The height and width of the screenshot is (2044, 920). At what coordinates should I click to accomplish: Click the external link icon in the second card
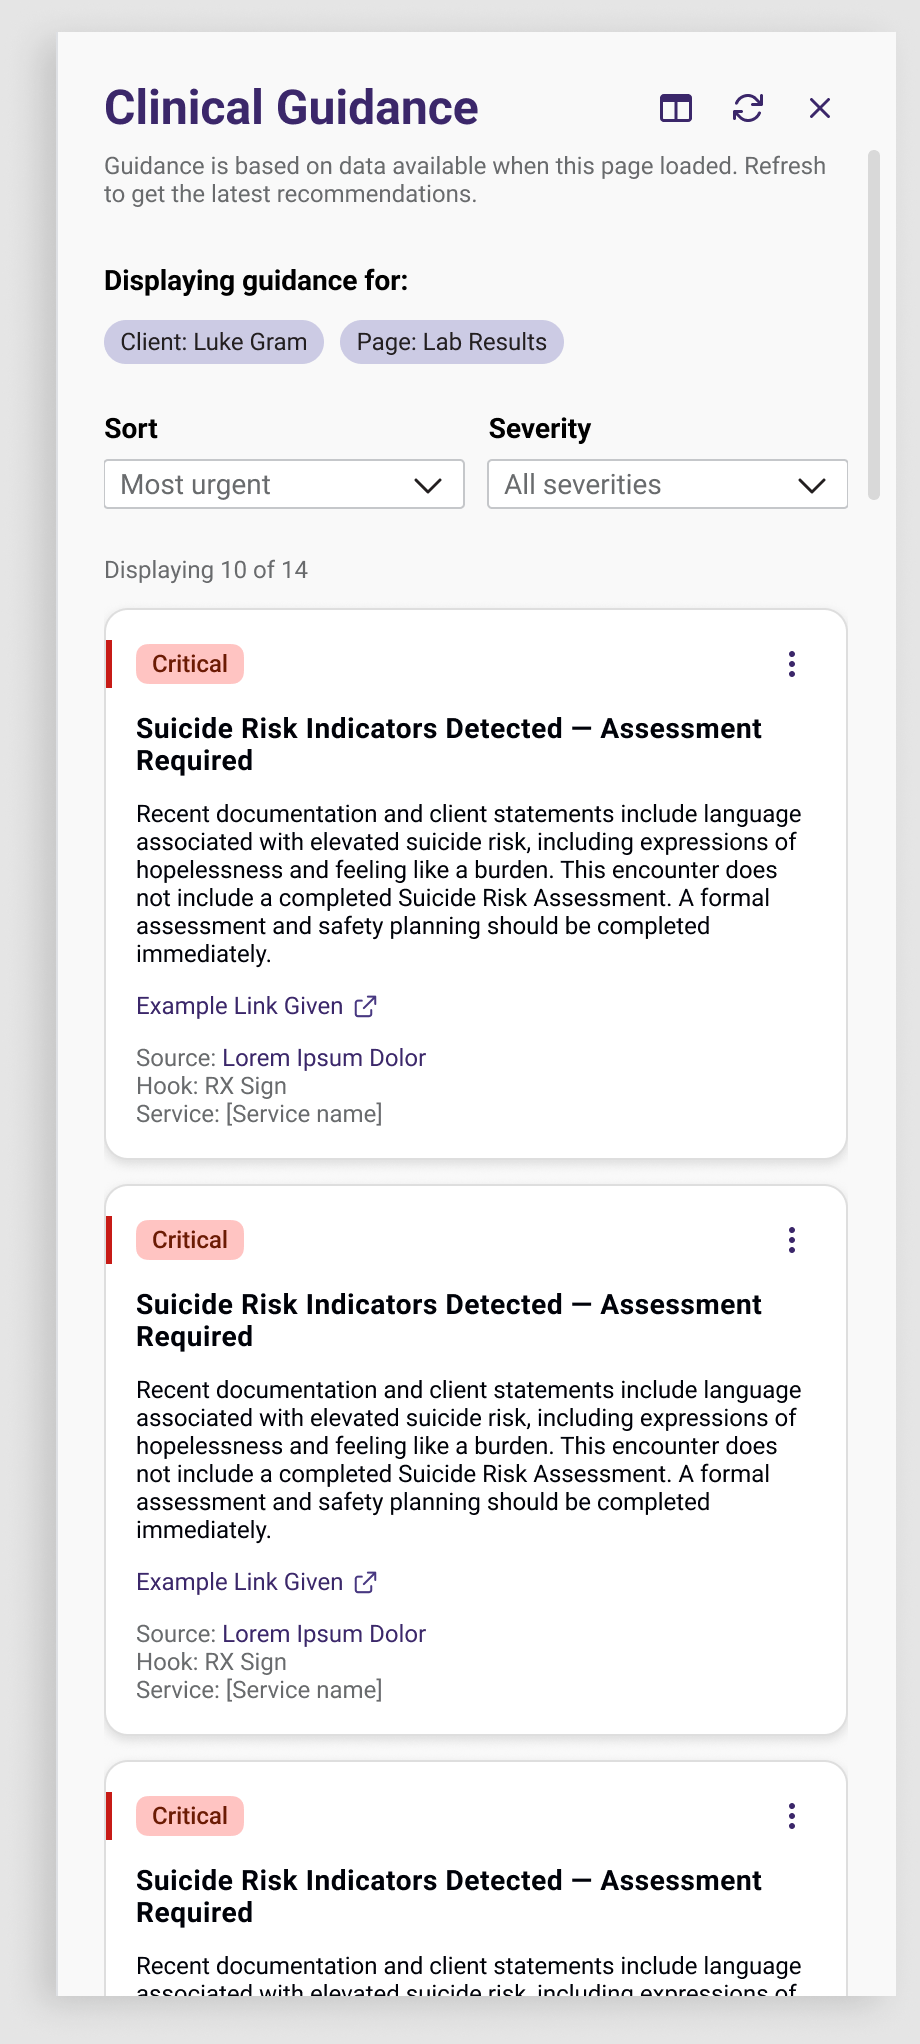(x=366, y=1582)
